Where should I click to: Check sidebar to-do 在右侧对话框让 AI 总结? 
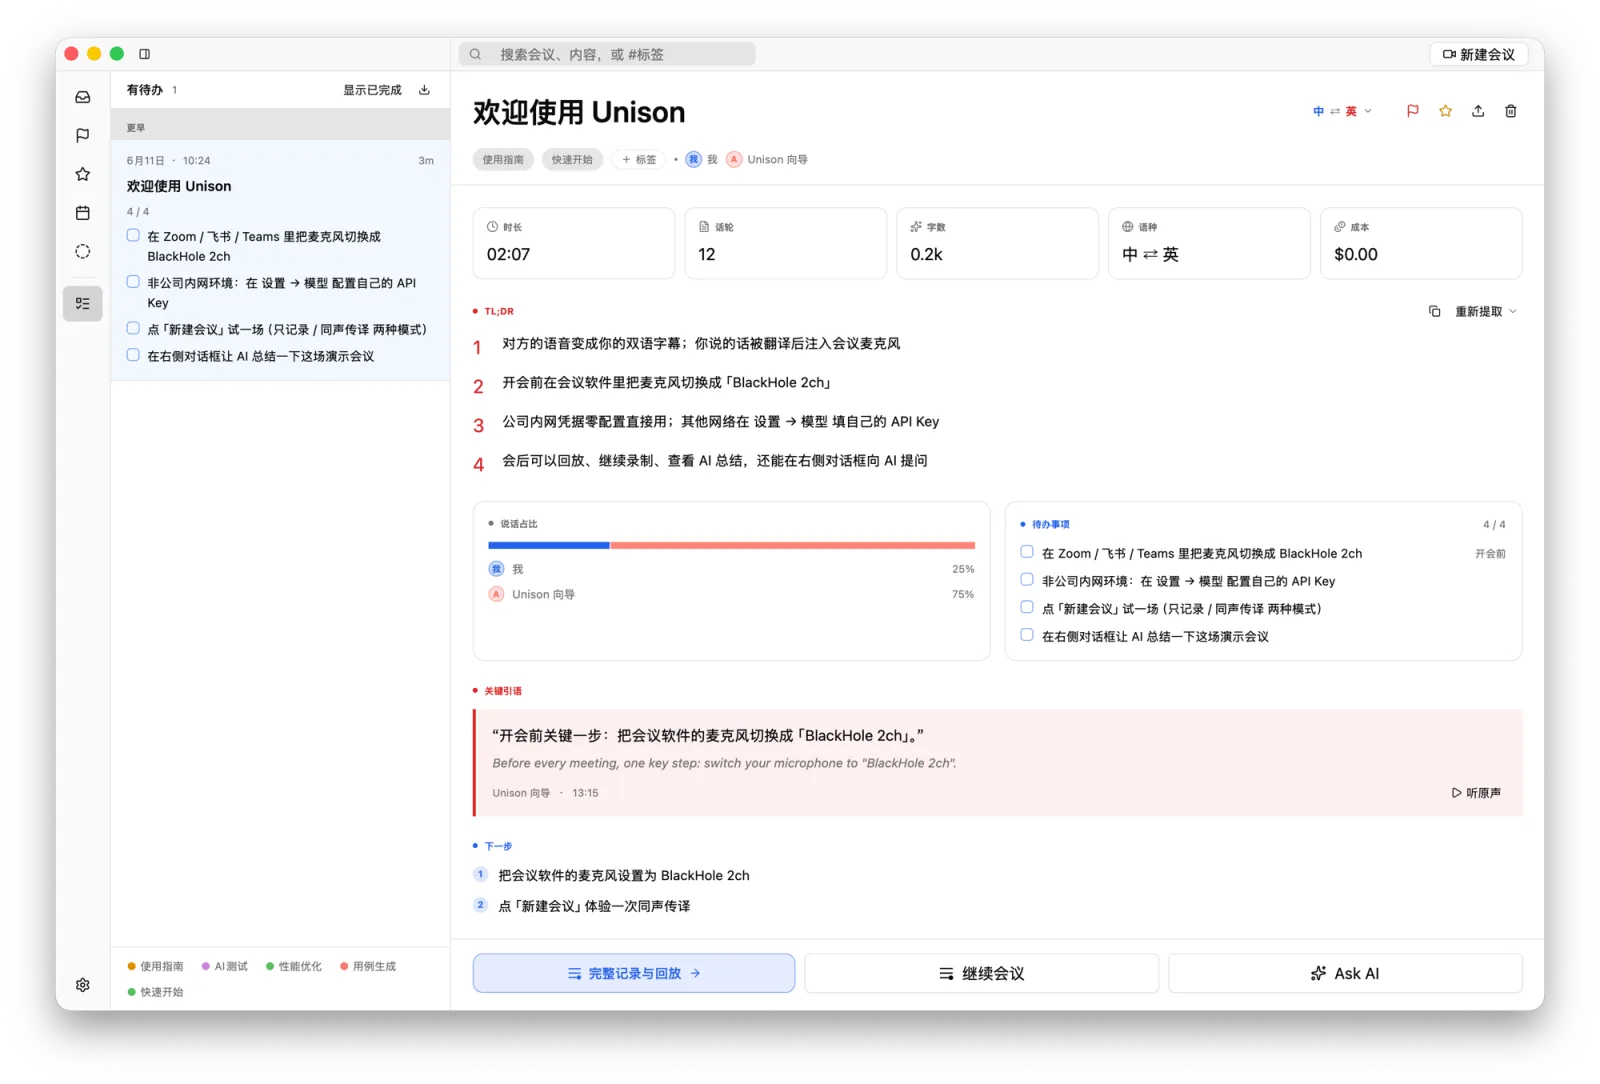coord(133,355)
